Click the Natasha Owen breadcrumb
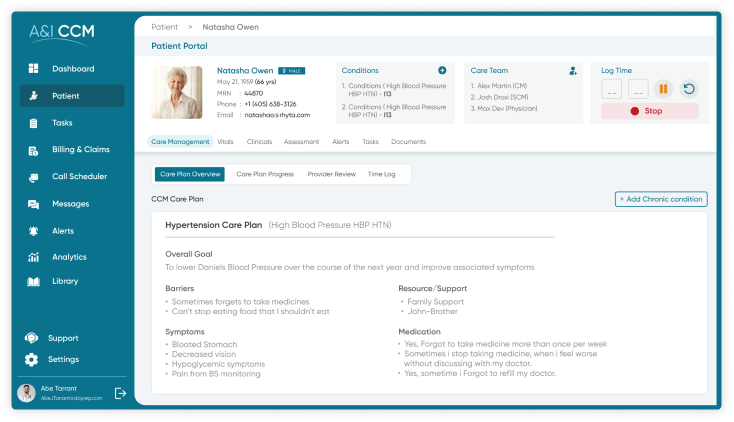This screenshot has width=734, height=422. click(x=230, y=27)
